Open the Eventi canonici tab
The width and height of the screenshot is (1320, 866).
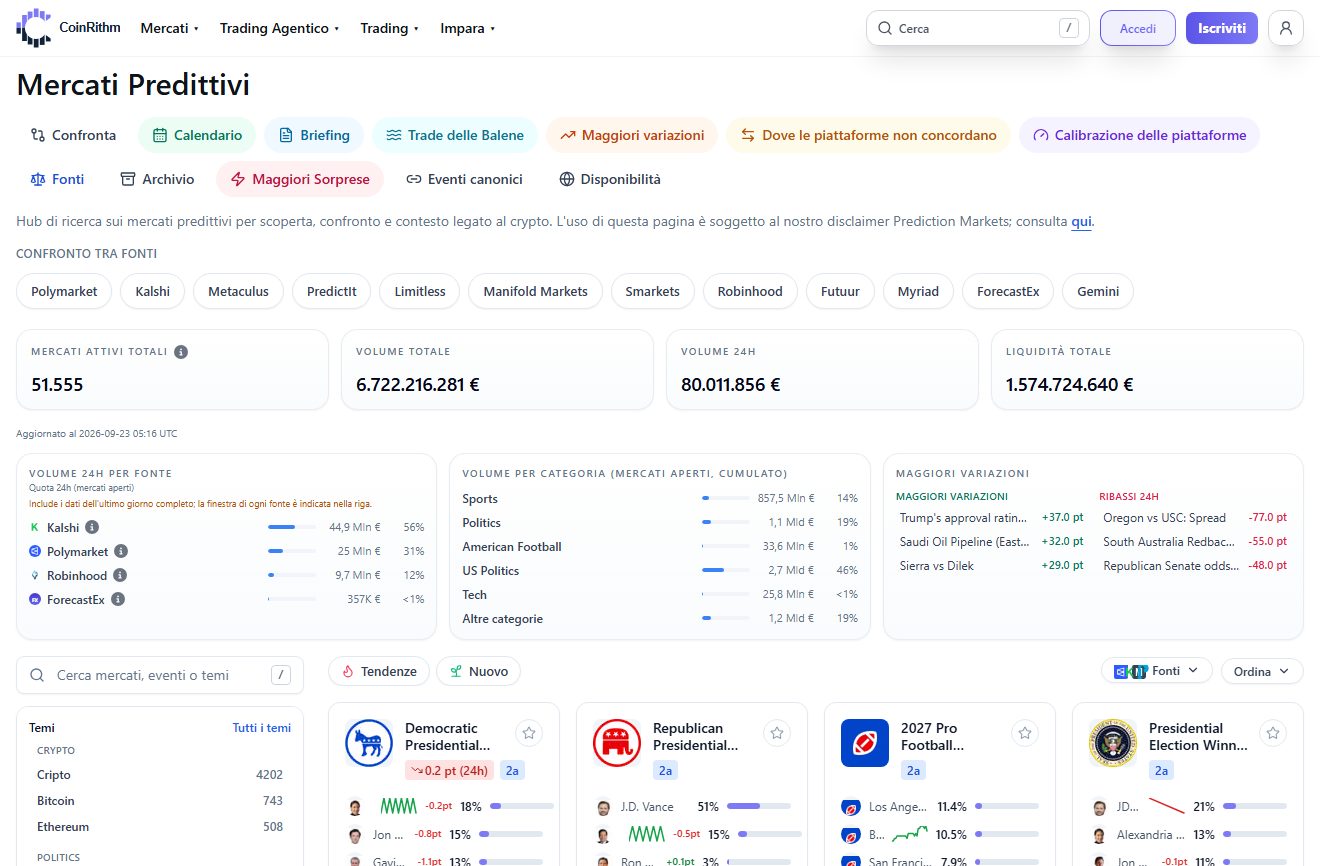click(x=464, y=179)
